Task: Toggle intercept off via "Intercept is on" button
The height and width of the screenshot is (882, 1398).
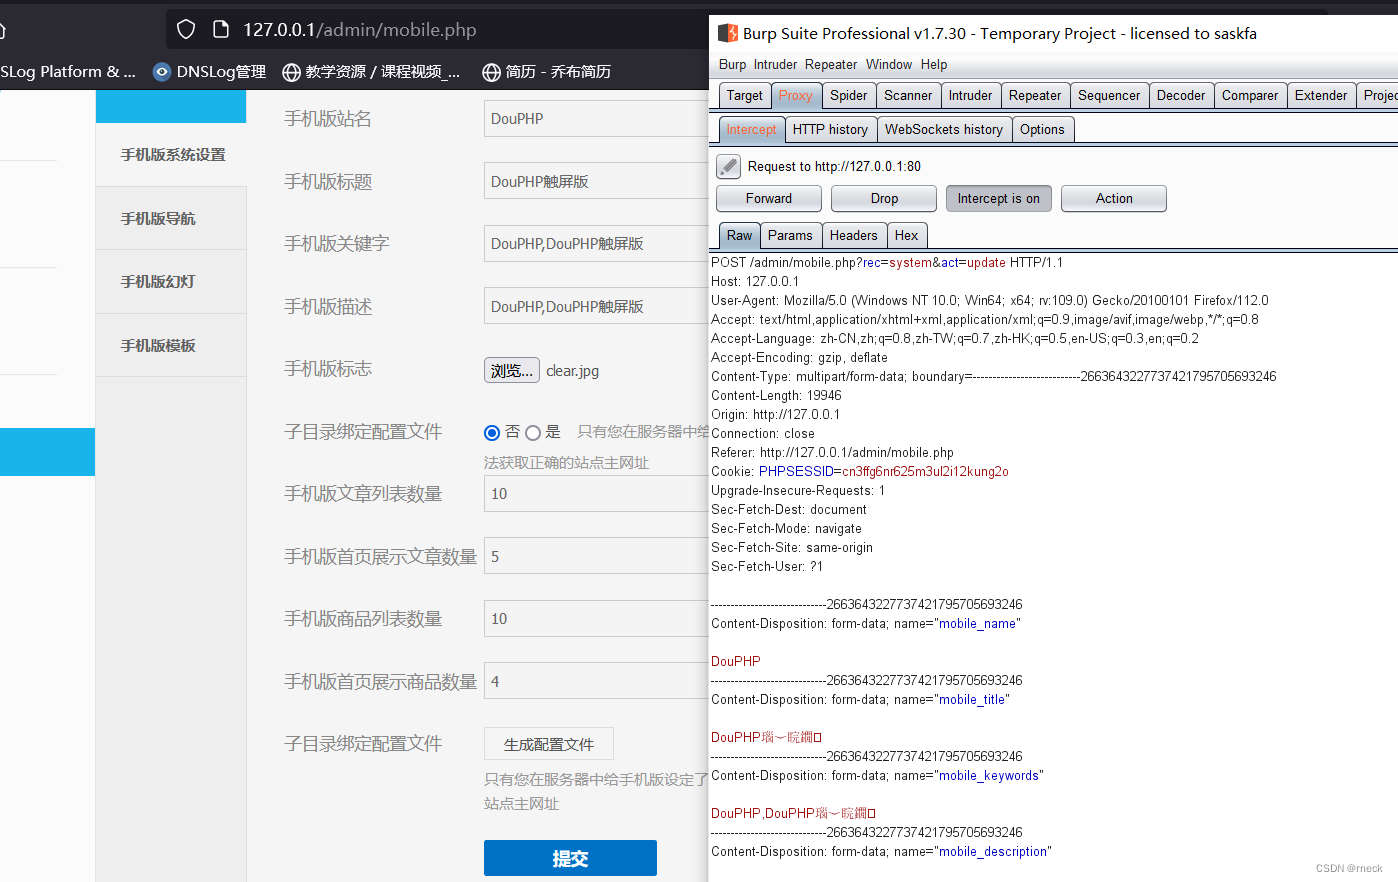Action: 998,198
